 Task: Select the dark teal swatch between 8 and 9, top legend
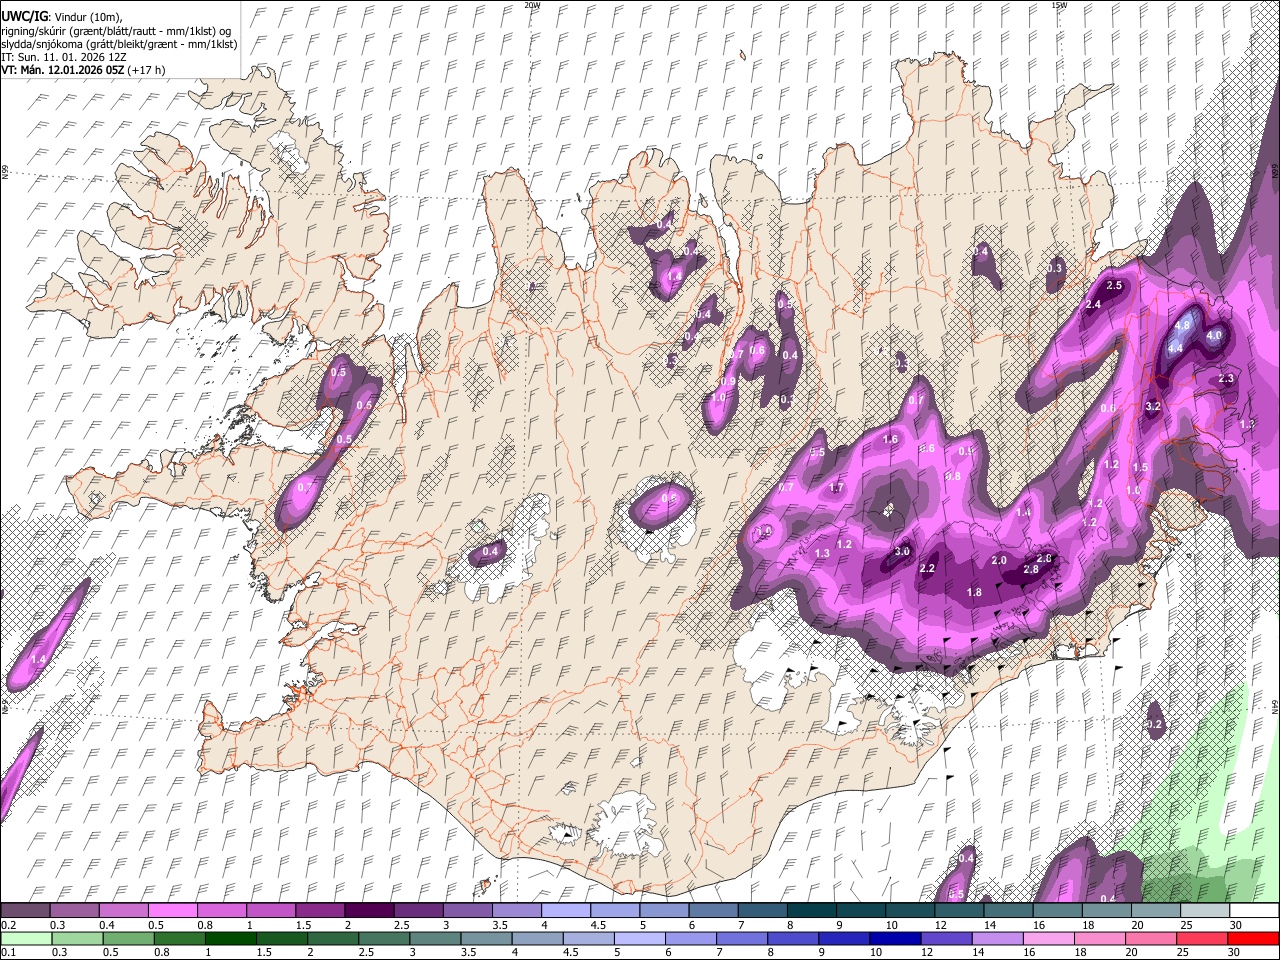coord(812,910)
